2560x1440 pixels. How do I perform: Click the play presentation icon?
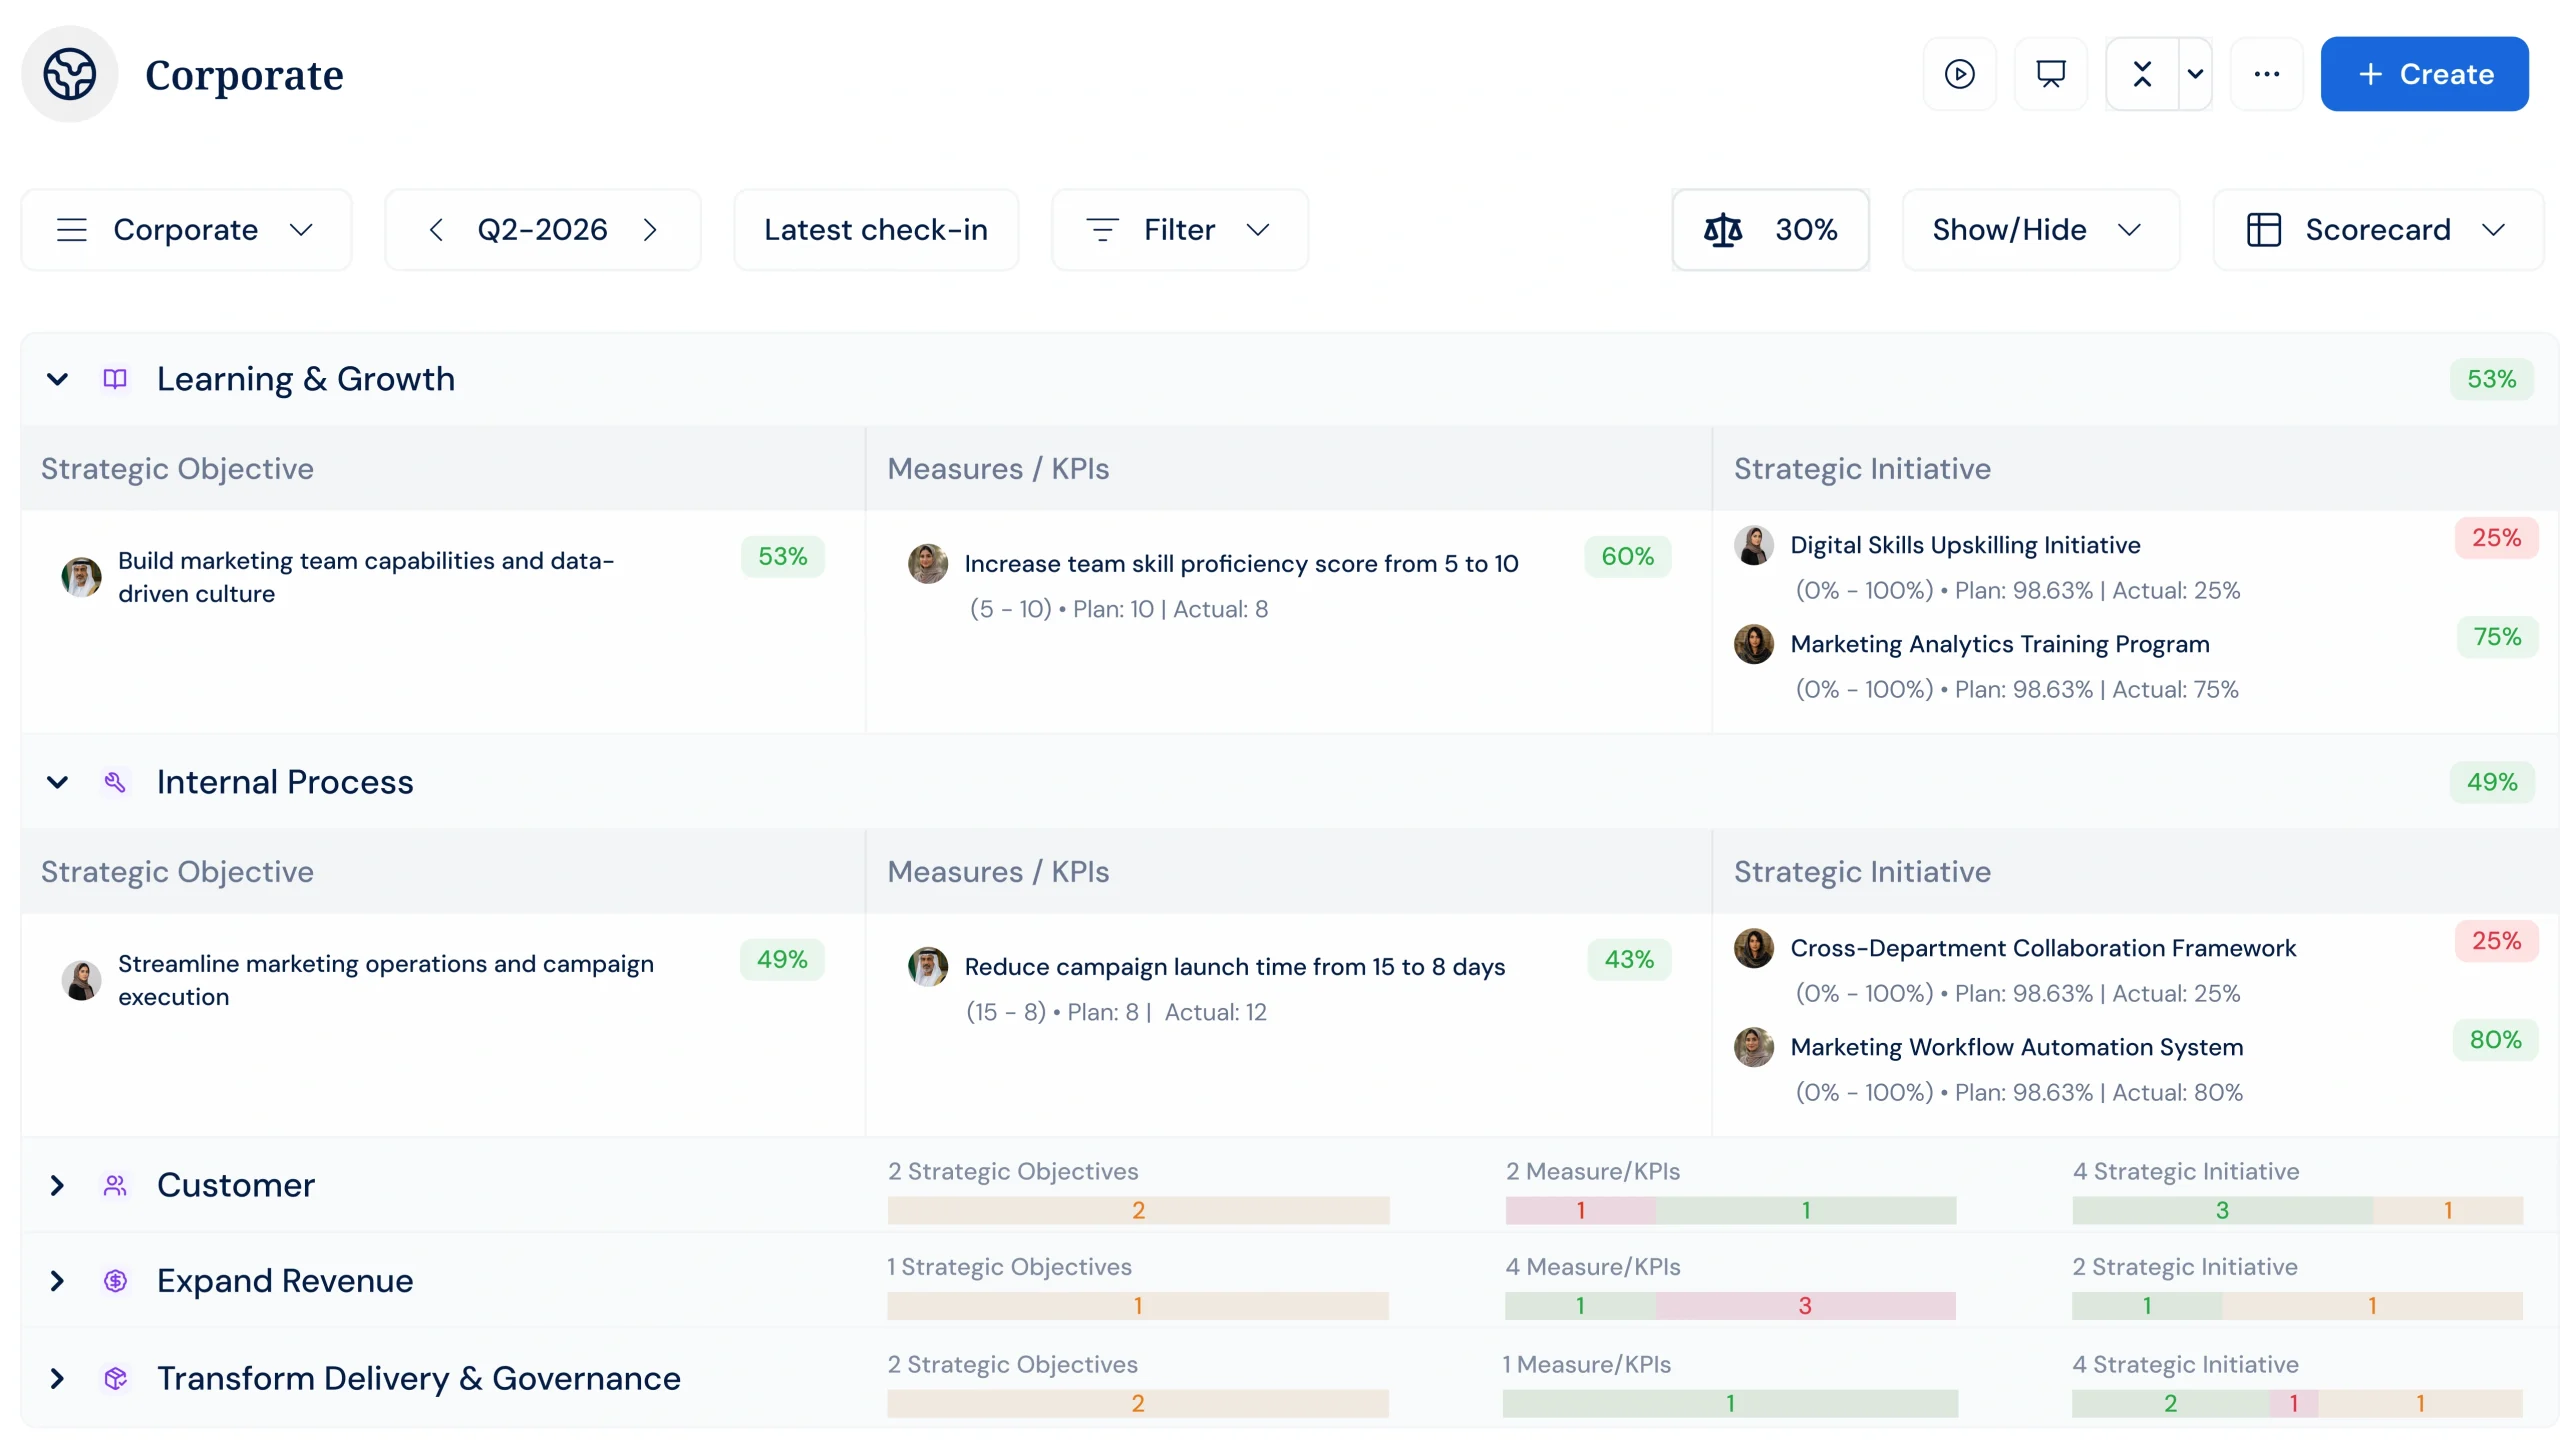click(x=1959, y=74)
